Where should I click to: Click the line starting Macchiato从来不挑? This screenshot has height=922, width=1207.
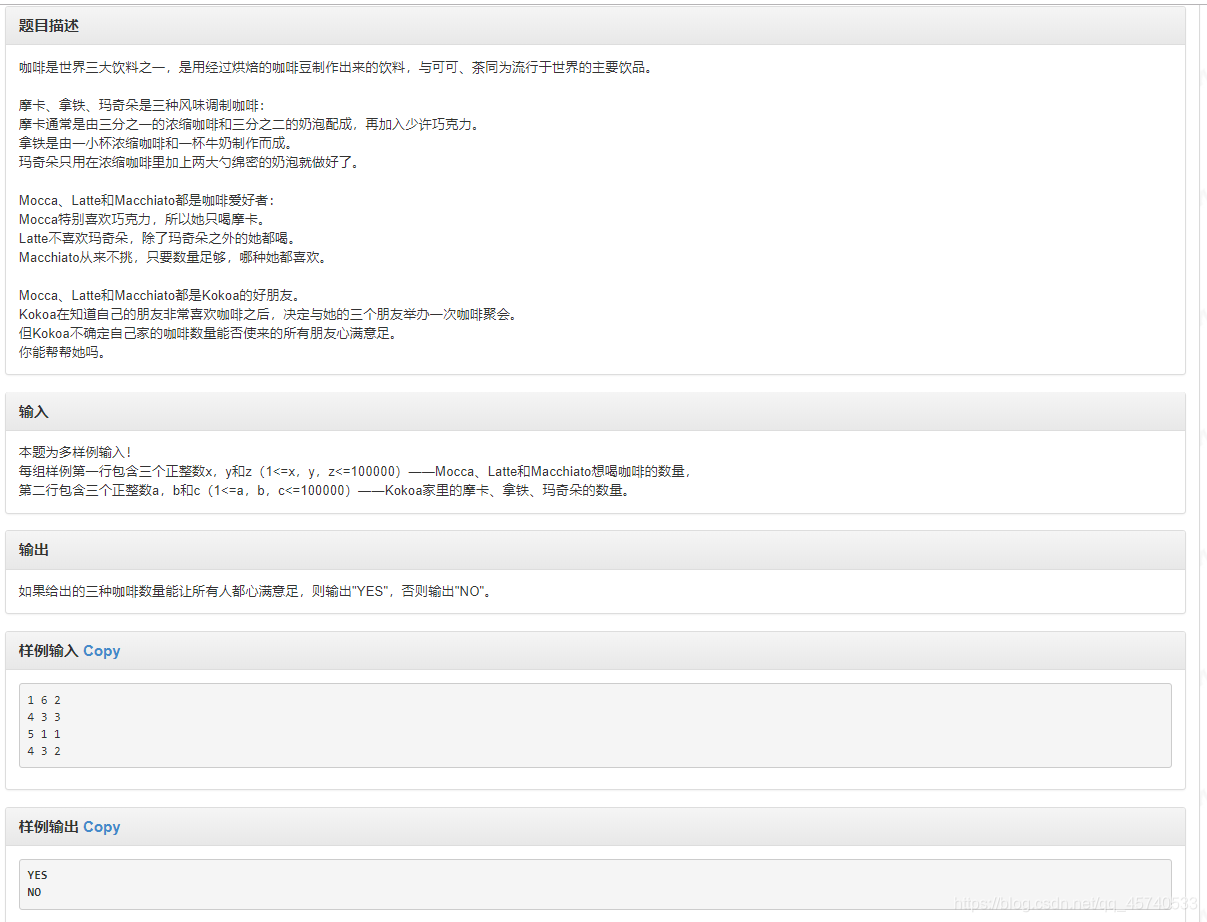click(x=173, y=258)
